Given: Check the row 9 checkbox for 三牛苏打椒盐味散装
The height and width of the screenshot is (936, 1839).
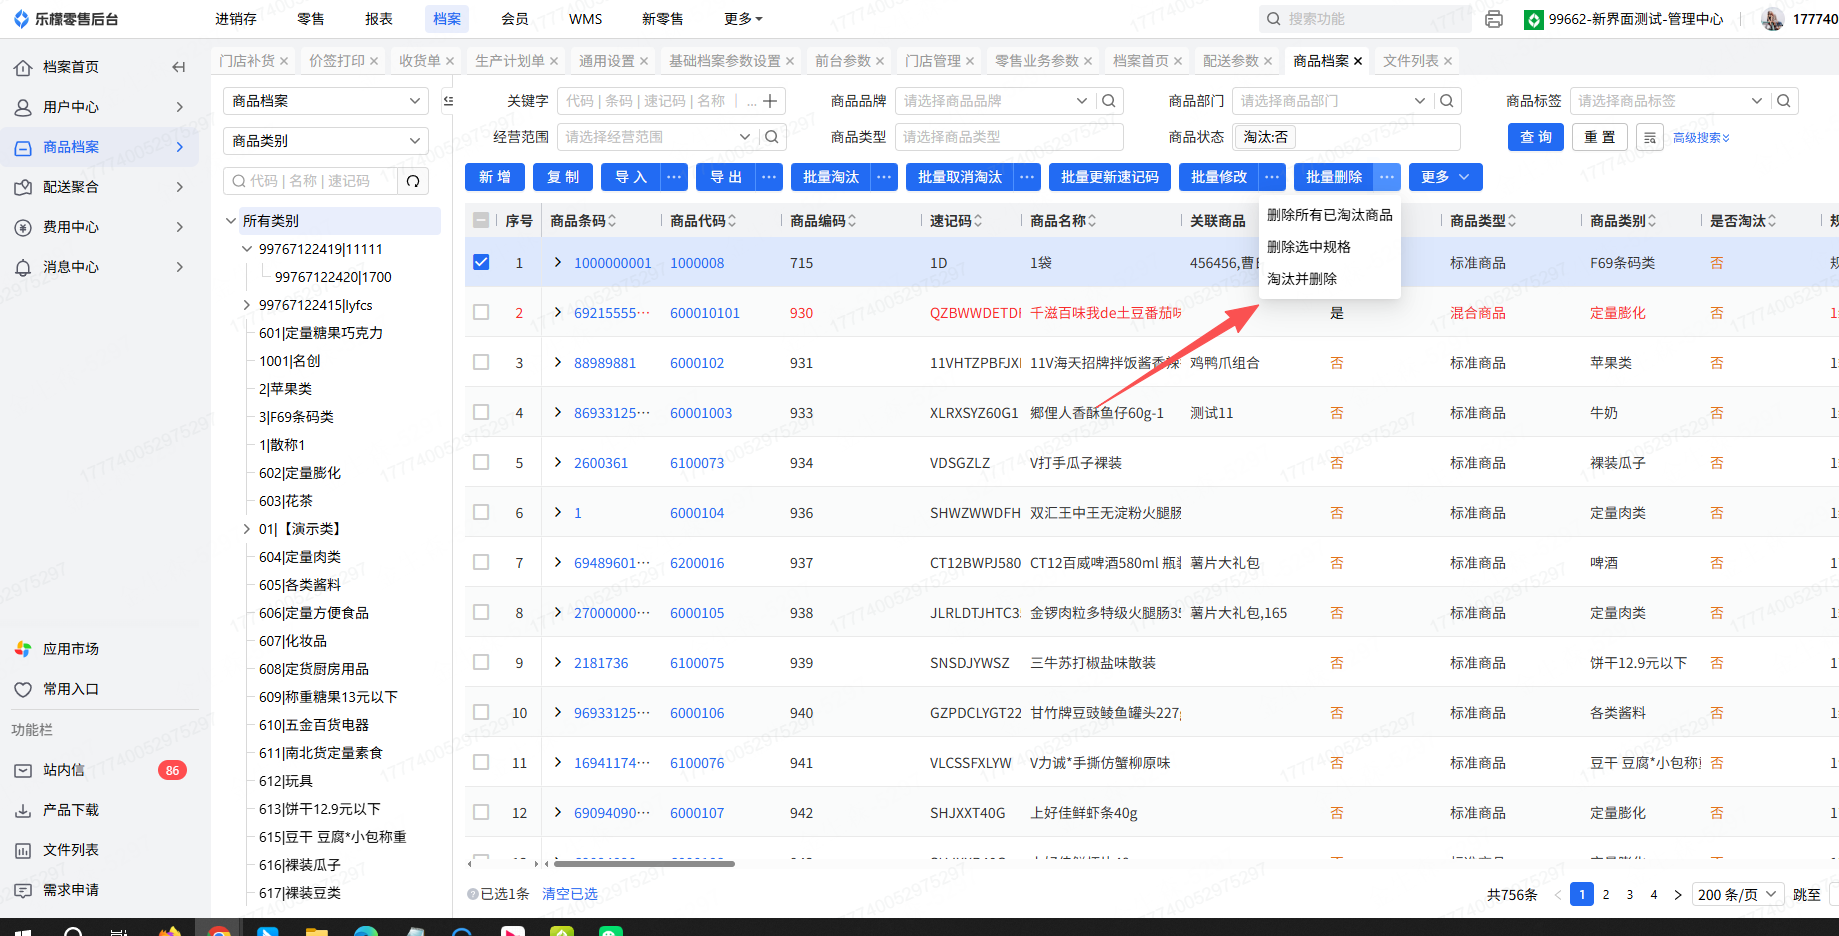Looking at the screenshot, I should (x=481, y=662).
